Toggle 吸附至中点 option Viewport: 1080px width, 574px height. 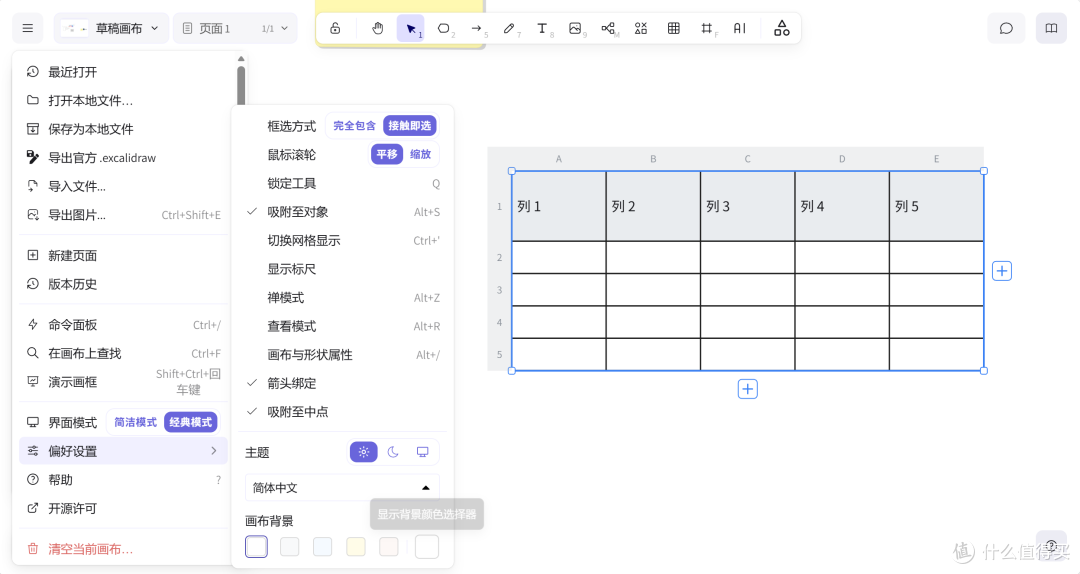point(343,412)
